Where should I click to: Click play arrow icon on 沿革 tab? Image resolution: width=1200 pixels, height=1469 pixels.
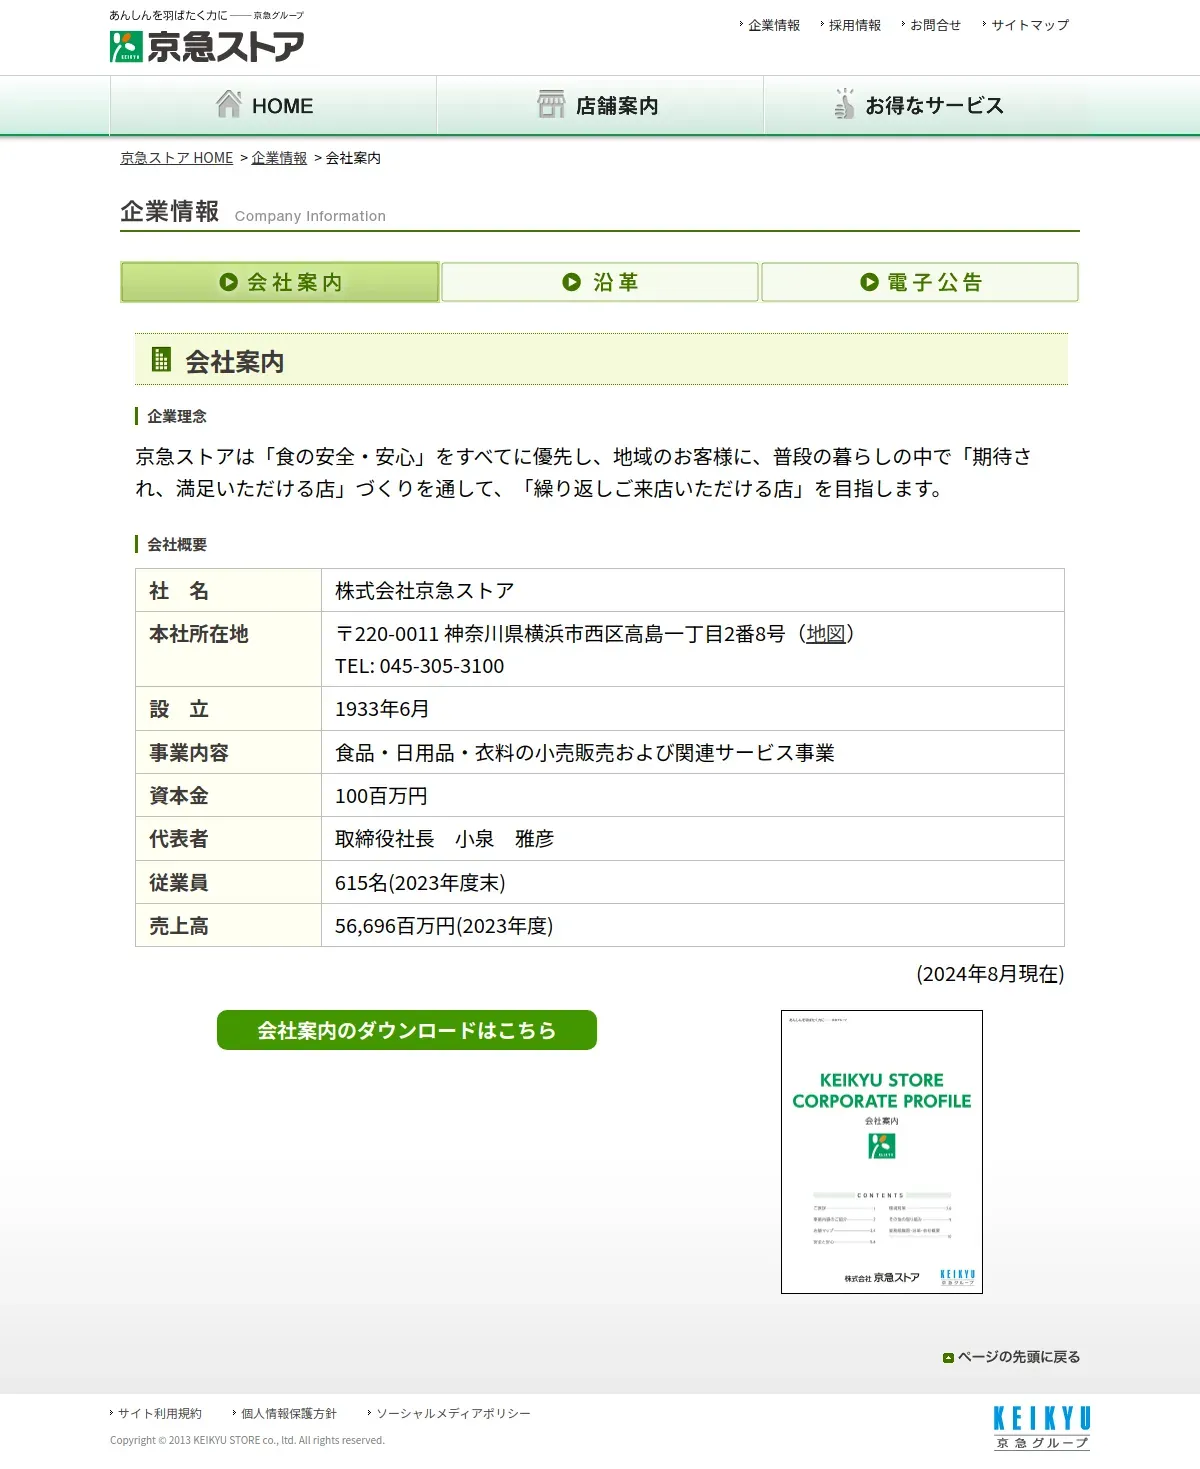click(572, 282)
